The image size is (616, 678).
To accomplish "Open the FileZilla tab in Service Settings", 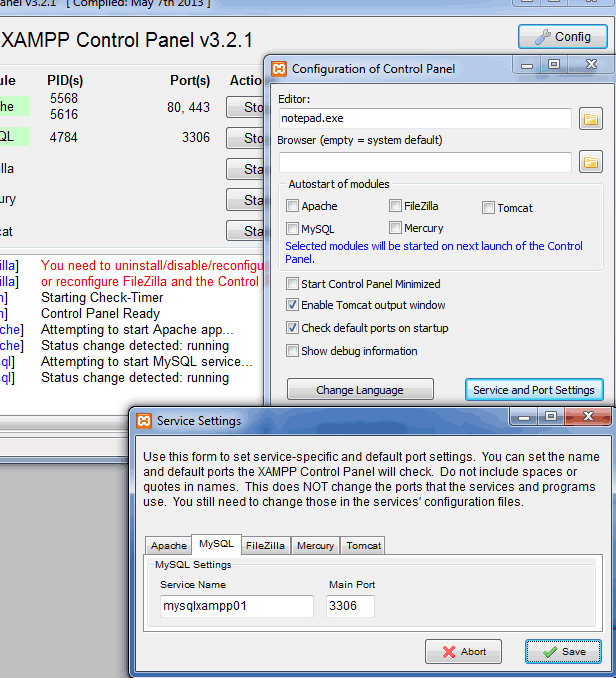I will [x=265, y=546].
